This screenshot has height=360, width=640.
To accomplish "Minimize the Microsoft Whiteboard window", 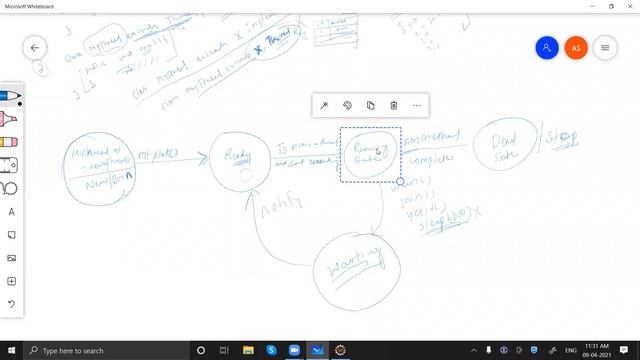I will 592,7.
